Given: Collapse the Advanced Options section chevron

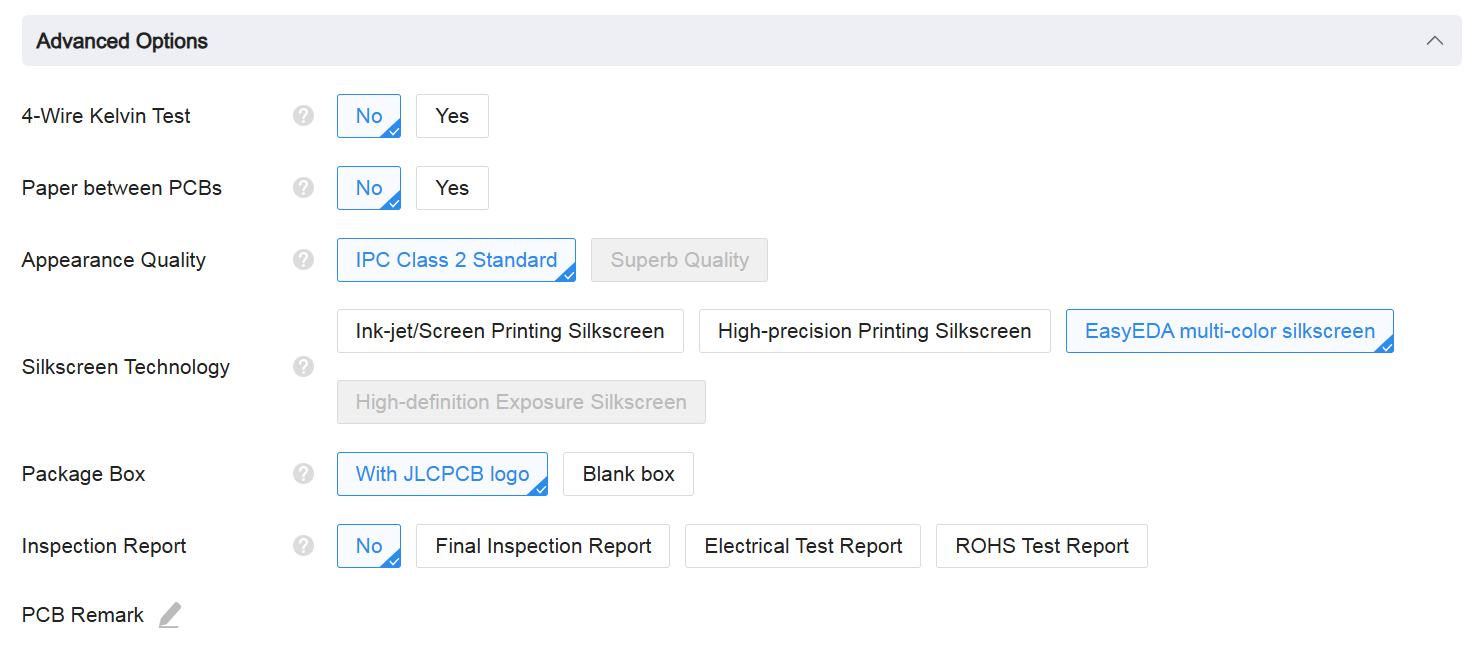Looking at the screenshot, I should pyautogui.click(x=1435, y=41).
